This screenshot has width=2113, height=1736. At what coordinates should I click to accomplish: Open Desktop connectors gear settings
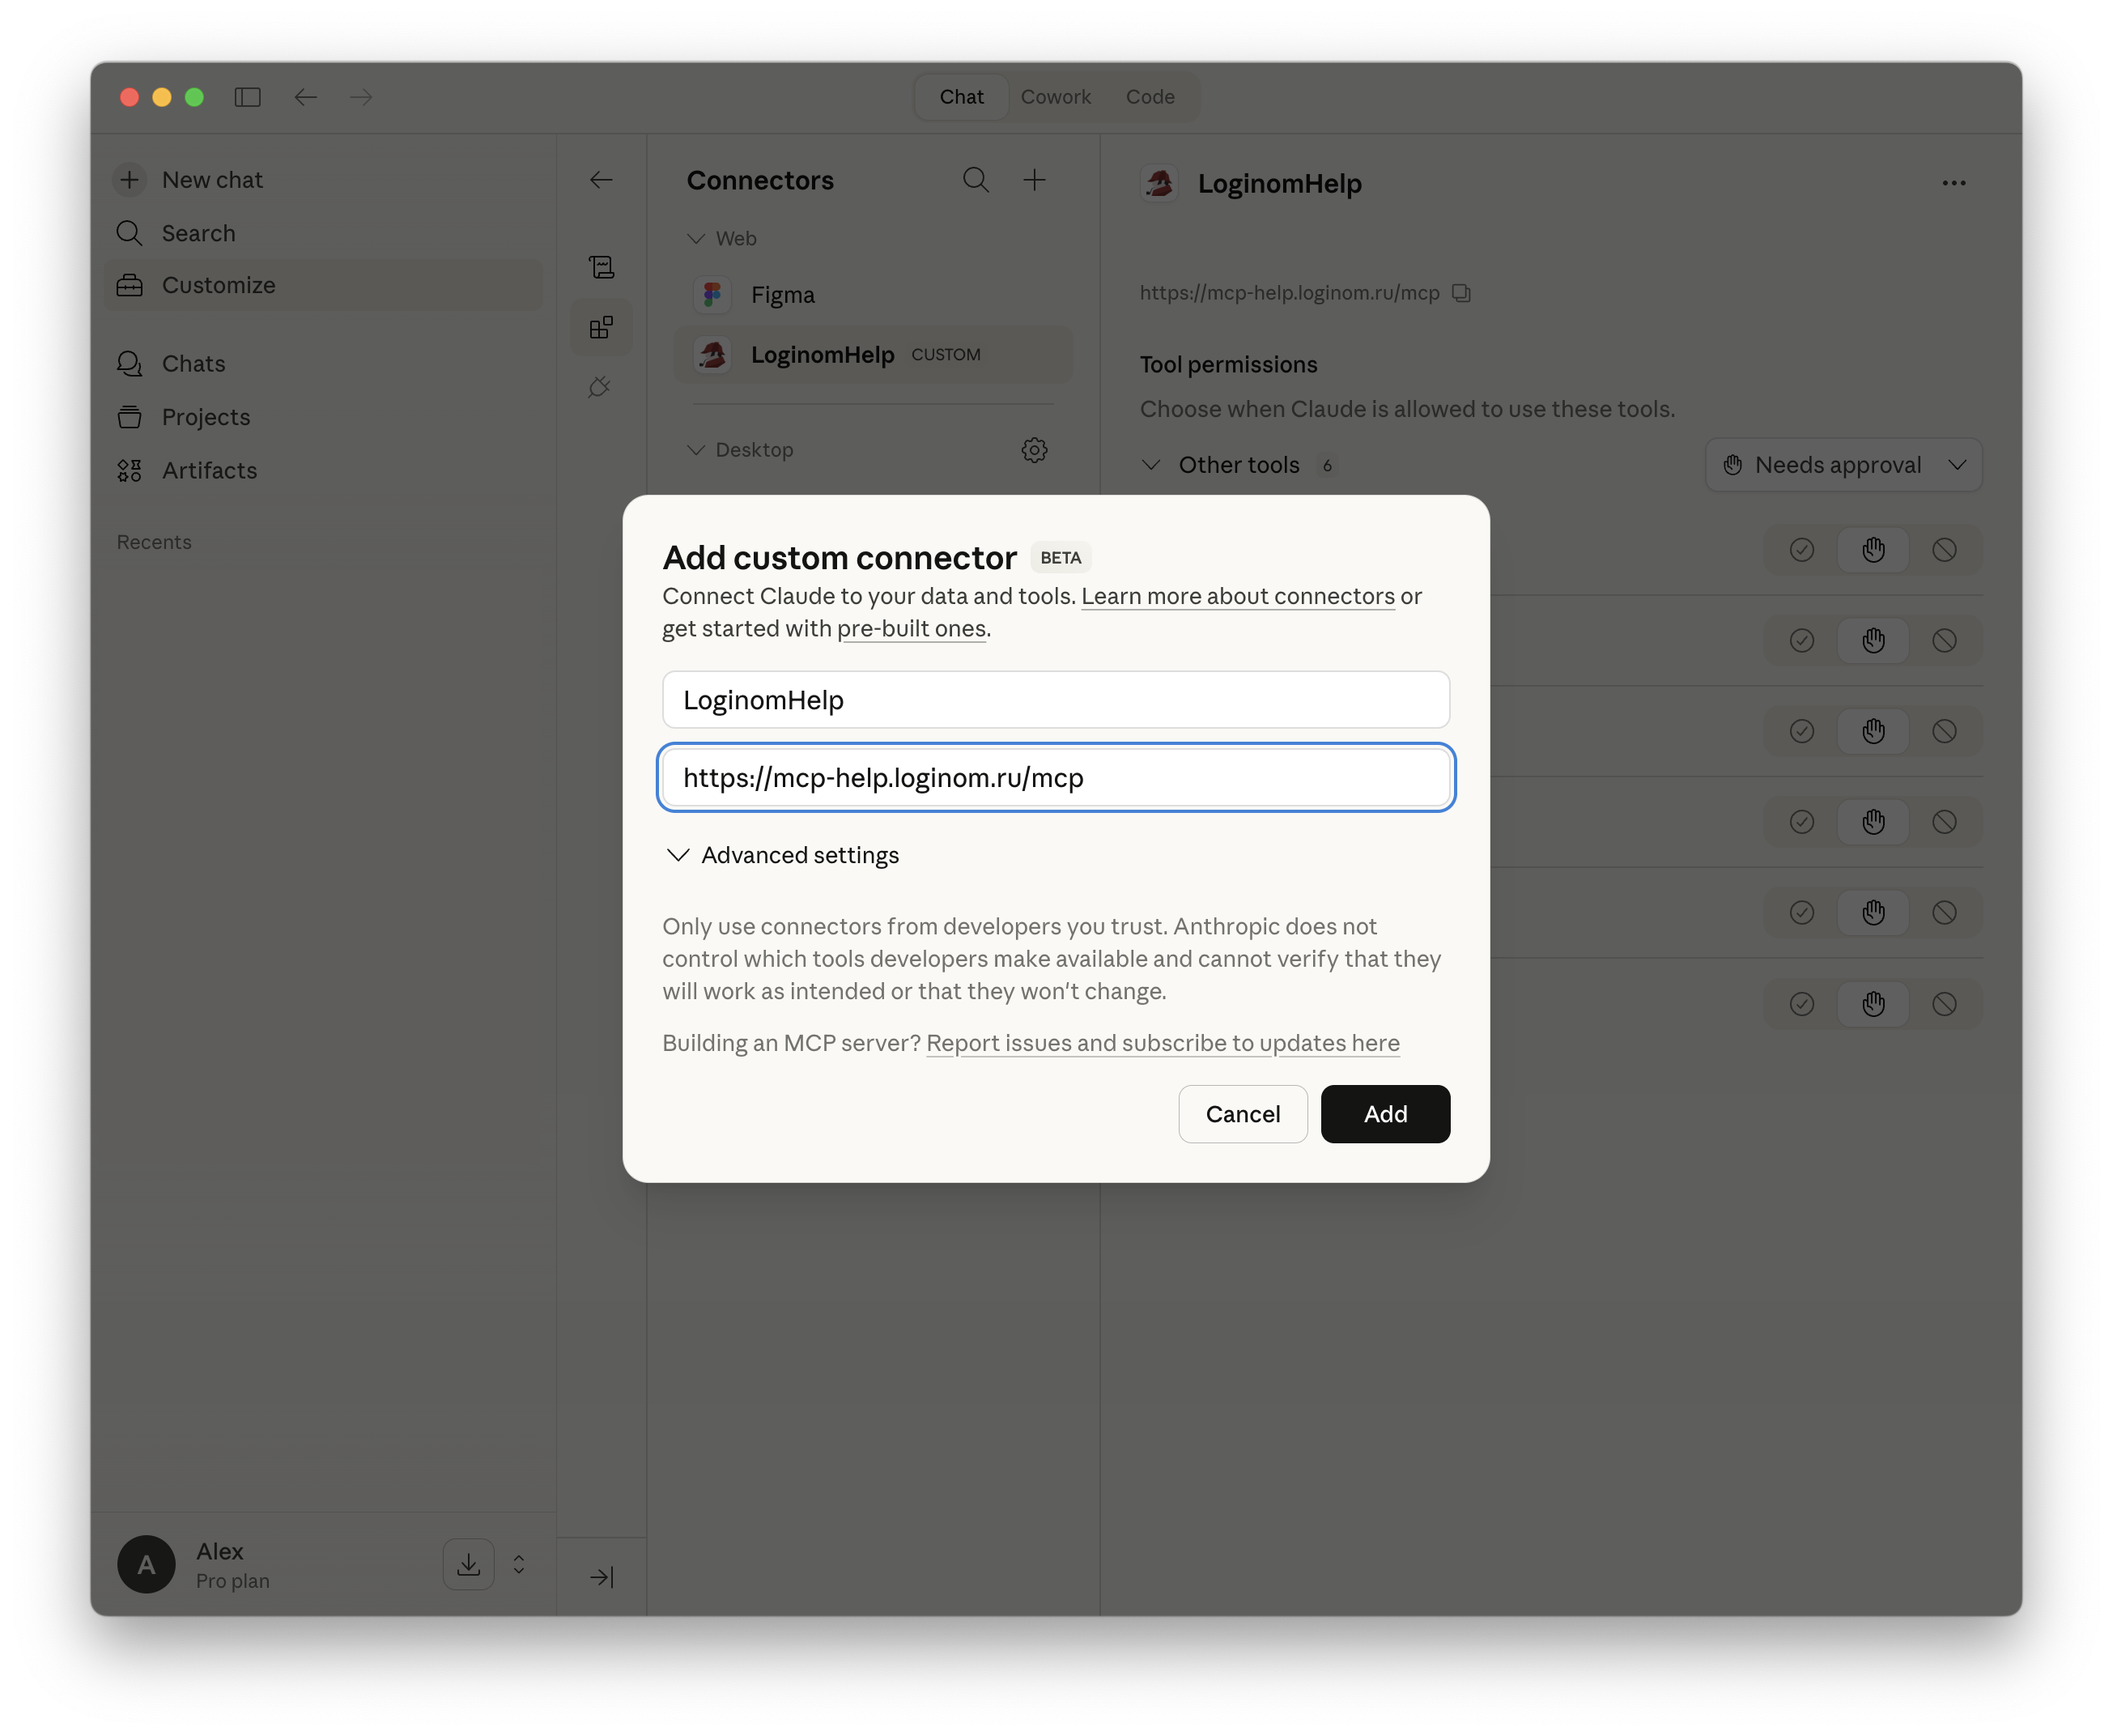pyautogui.click(x=1035, y=450)
